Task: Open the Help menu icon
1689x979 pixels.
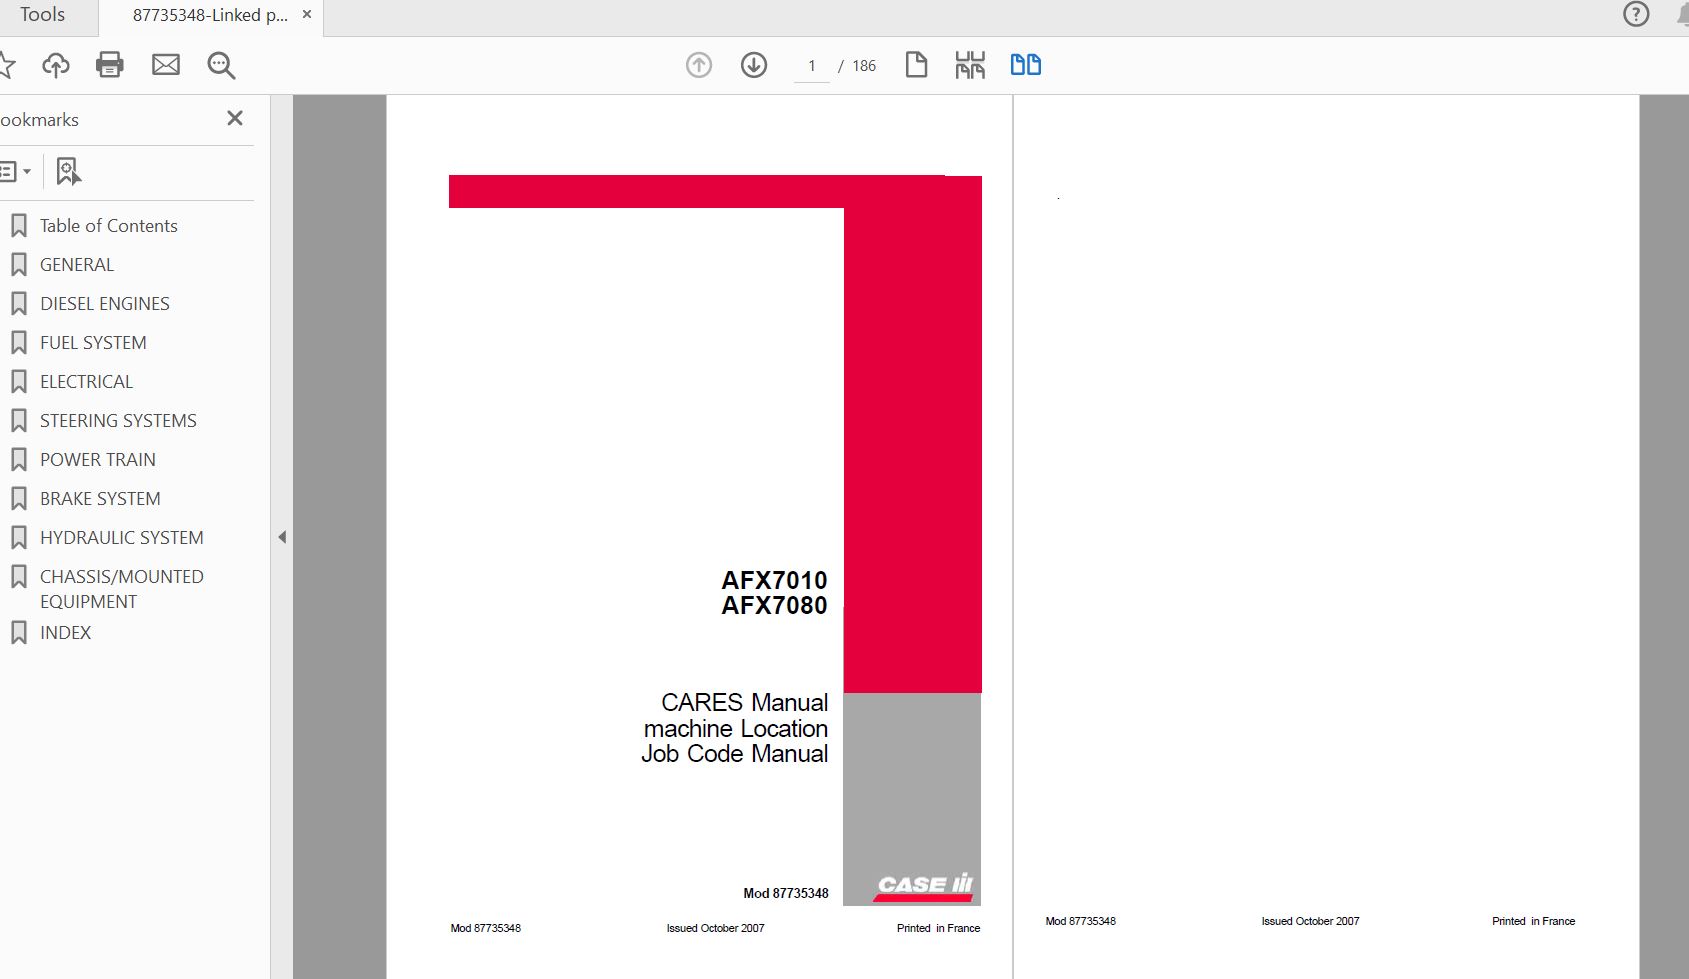Action: pyautogui.click(x=1636, y=14)
